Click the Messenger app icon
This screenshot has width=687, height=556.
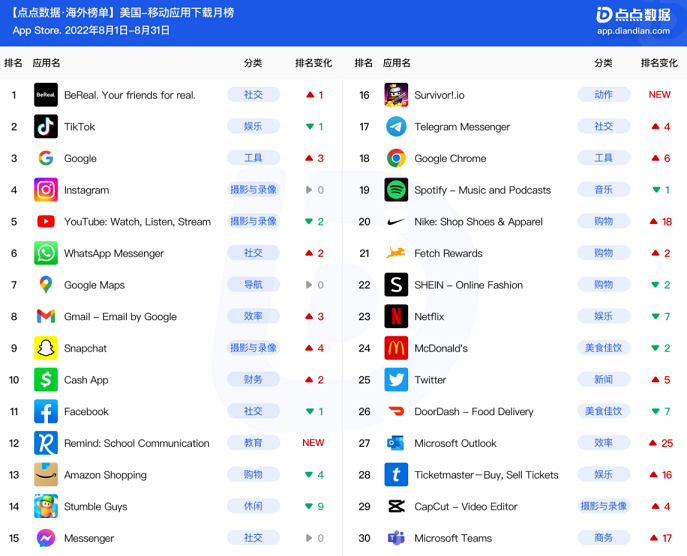[46, 538]
